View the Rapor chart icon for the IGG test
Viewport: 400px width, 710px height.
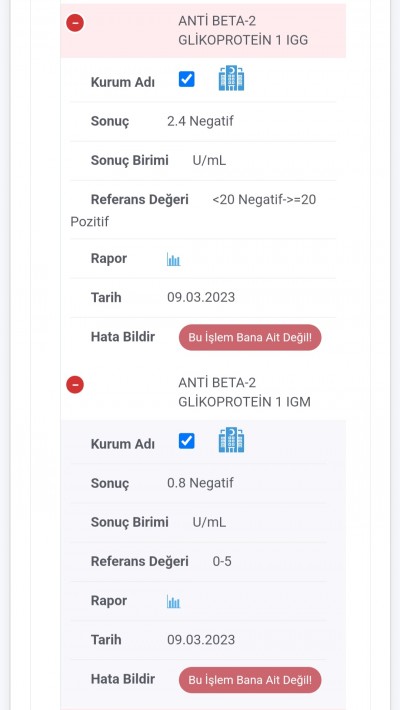tap(173, 259)
